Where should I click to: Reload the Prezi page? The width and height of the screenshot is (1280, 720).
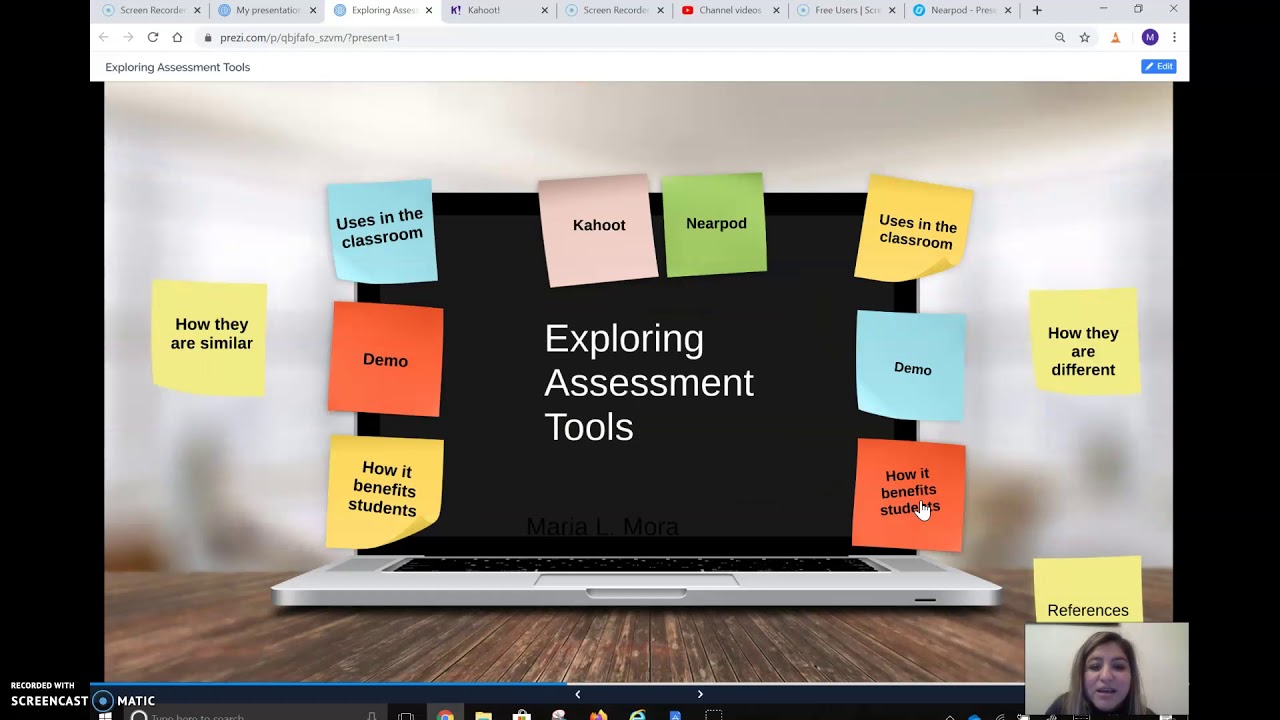153,37
